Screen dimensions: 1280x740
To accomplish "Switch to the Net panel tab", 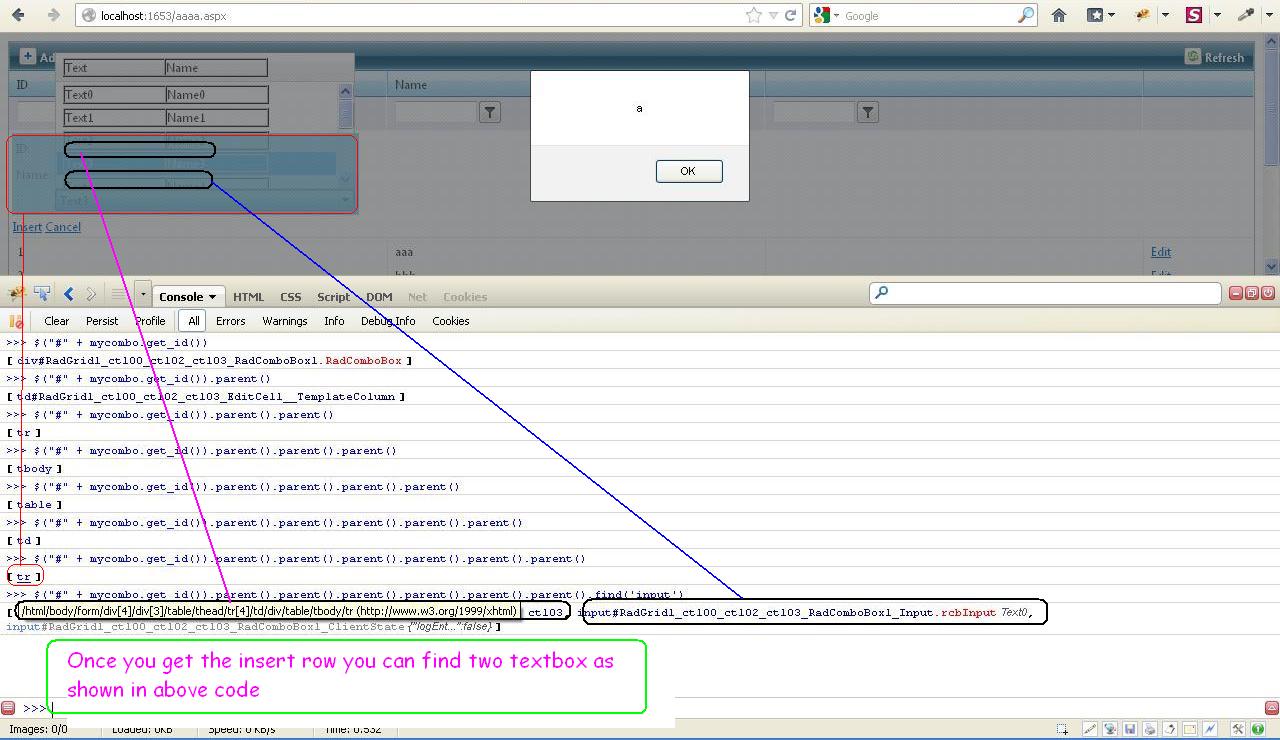I will tap(417, 297).
